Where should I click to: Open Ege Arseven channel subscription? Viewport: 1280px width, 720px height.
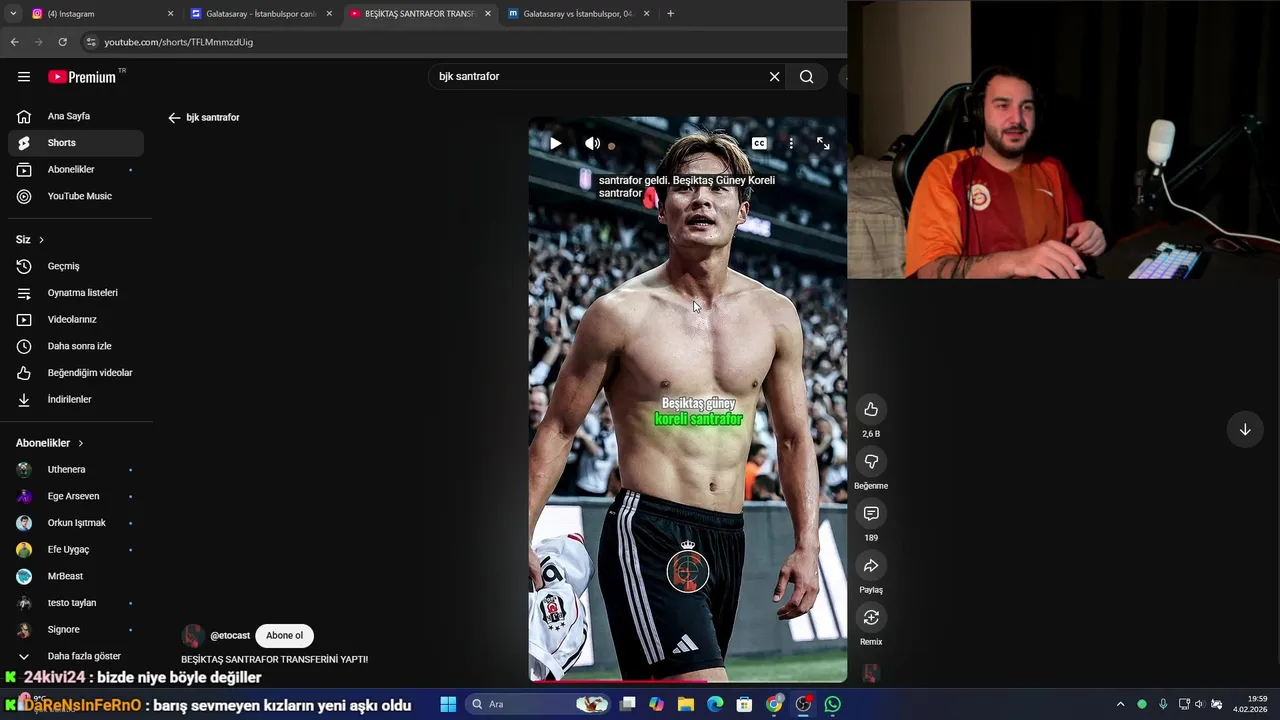(76, 496)
